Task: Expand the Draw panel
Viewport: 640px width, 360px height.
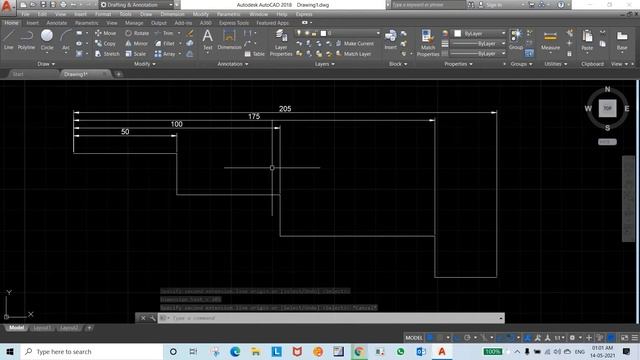Action: [x=46, y=64]
